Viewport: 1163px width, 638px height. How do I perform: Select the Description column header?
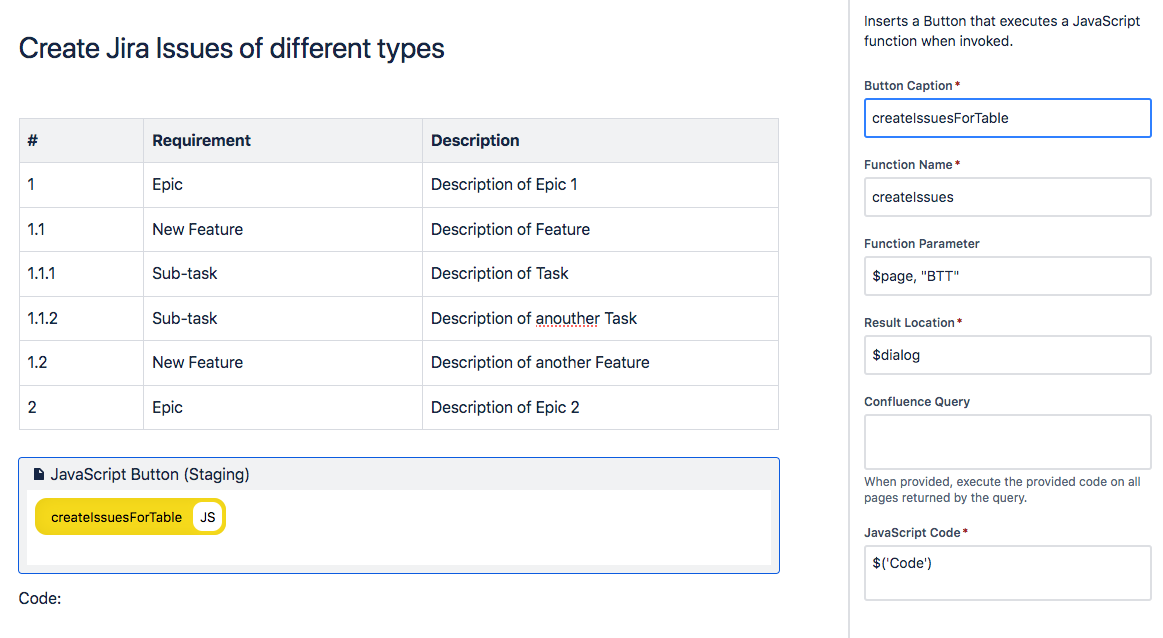tap(475, 140)
